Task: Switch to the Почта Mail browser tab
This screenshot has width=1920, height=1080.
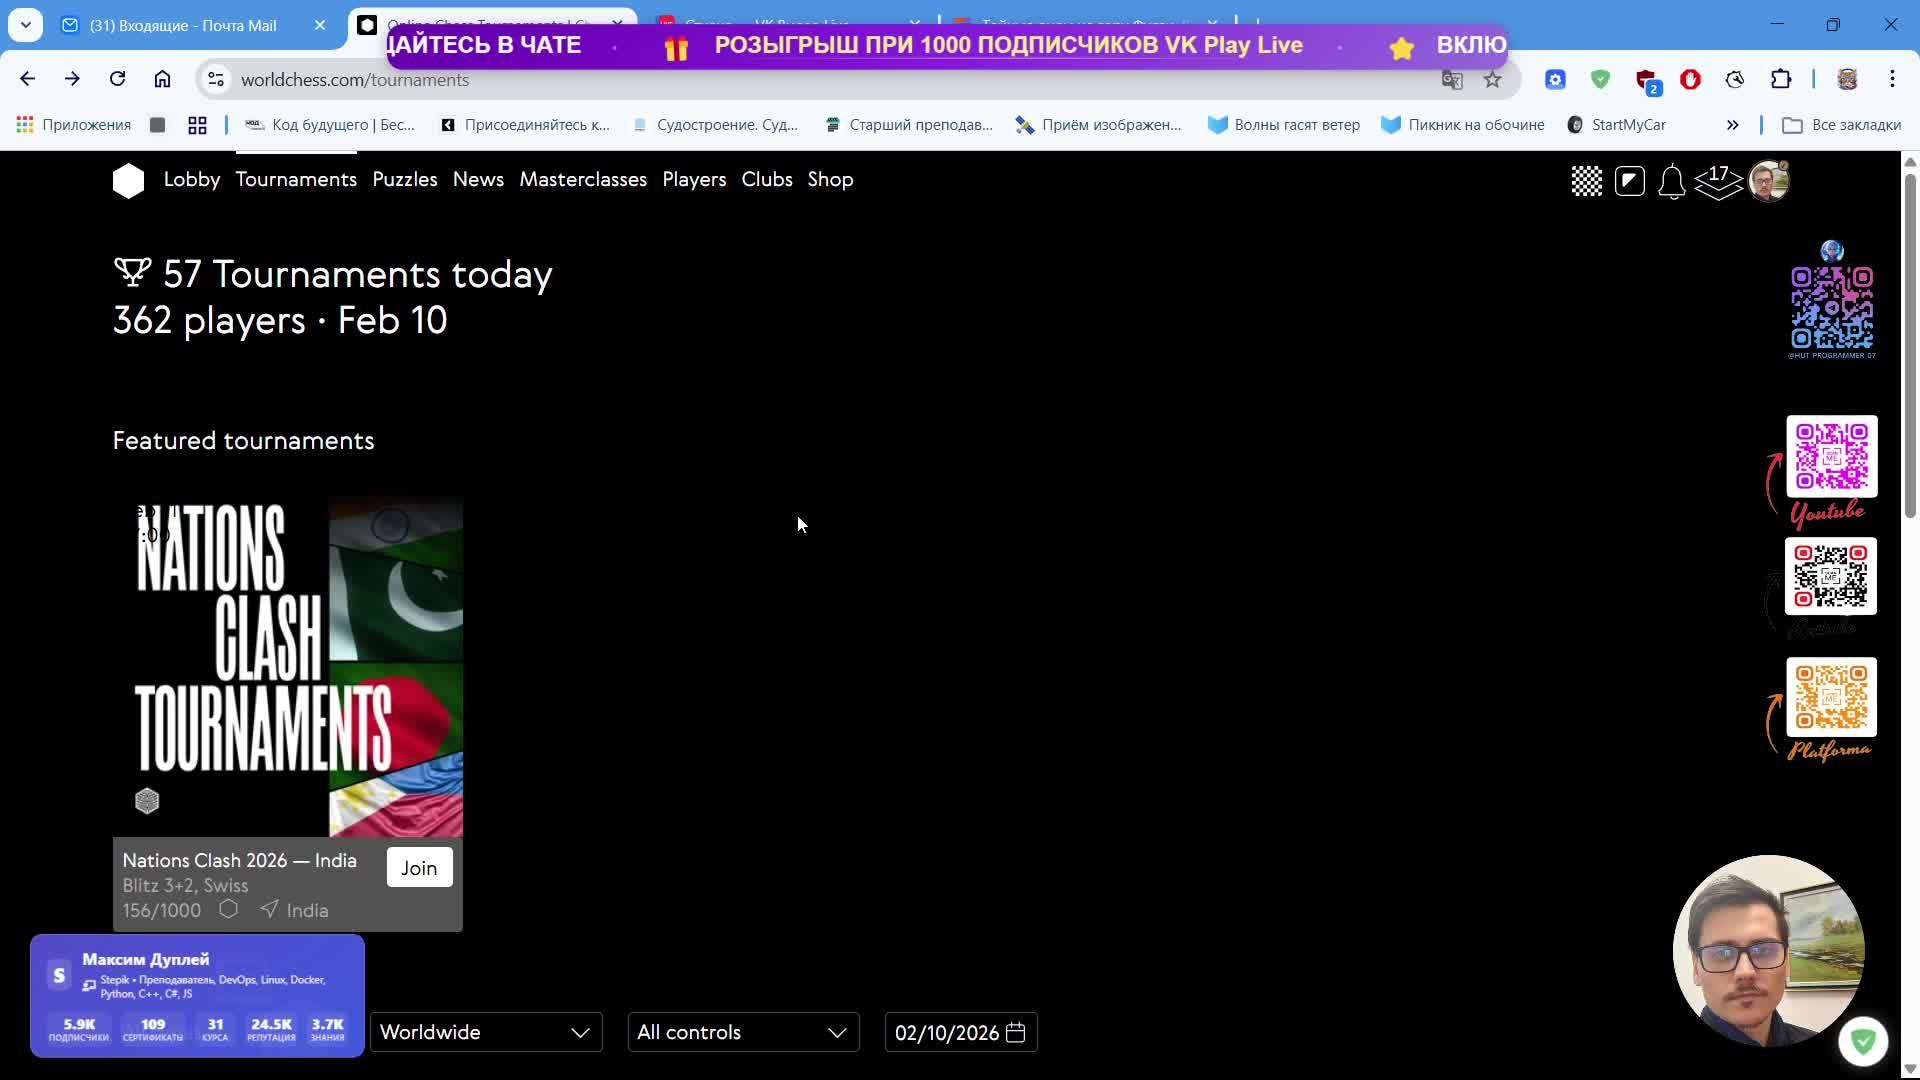Action: pyautogui.click(x=183, y=25)
